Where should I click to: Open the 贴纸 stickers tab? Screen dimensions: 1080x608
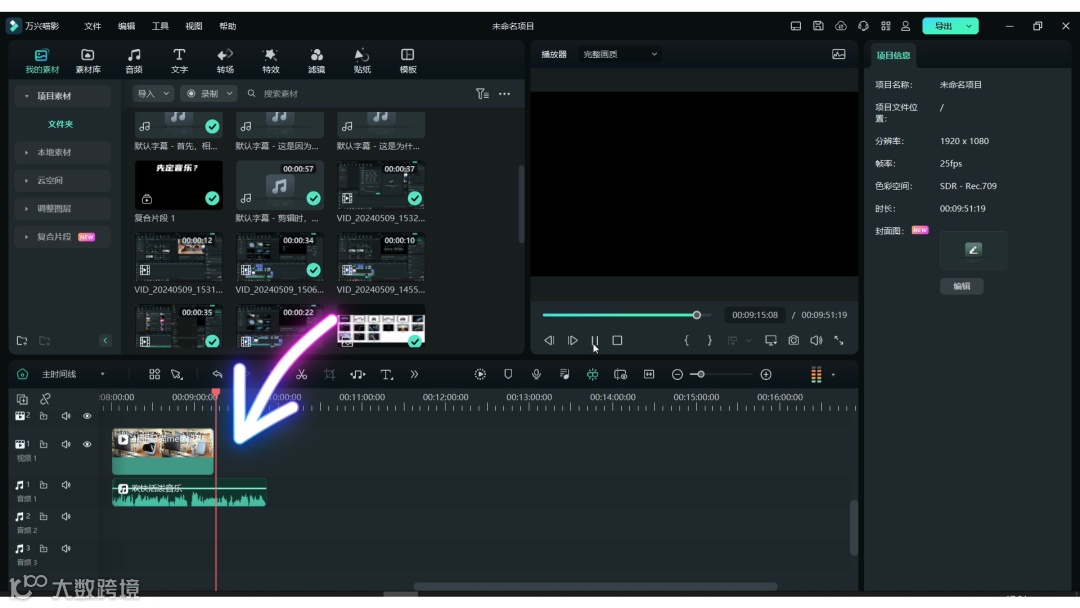(x=362, y=61)
